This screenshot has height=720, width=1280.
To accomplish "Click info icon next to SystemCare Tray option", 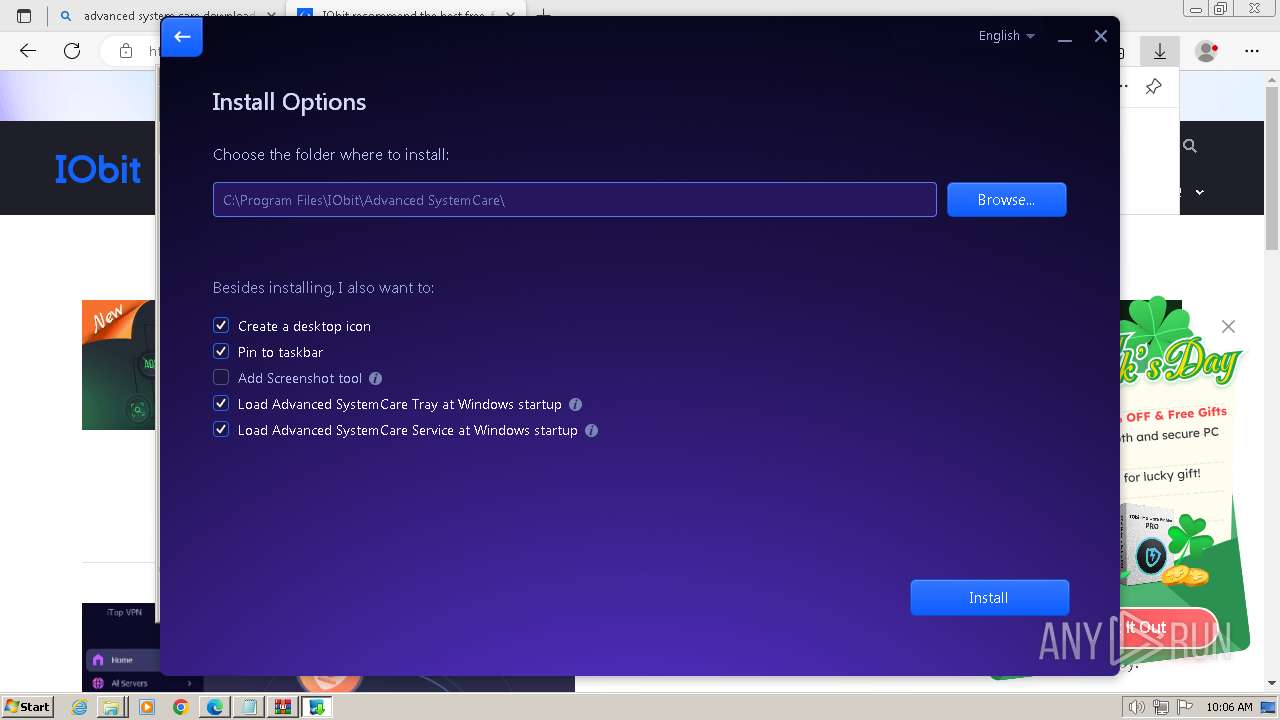I will (575, 405).
